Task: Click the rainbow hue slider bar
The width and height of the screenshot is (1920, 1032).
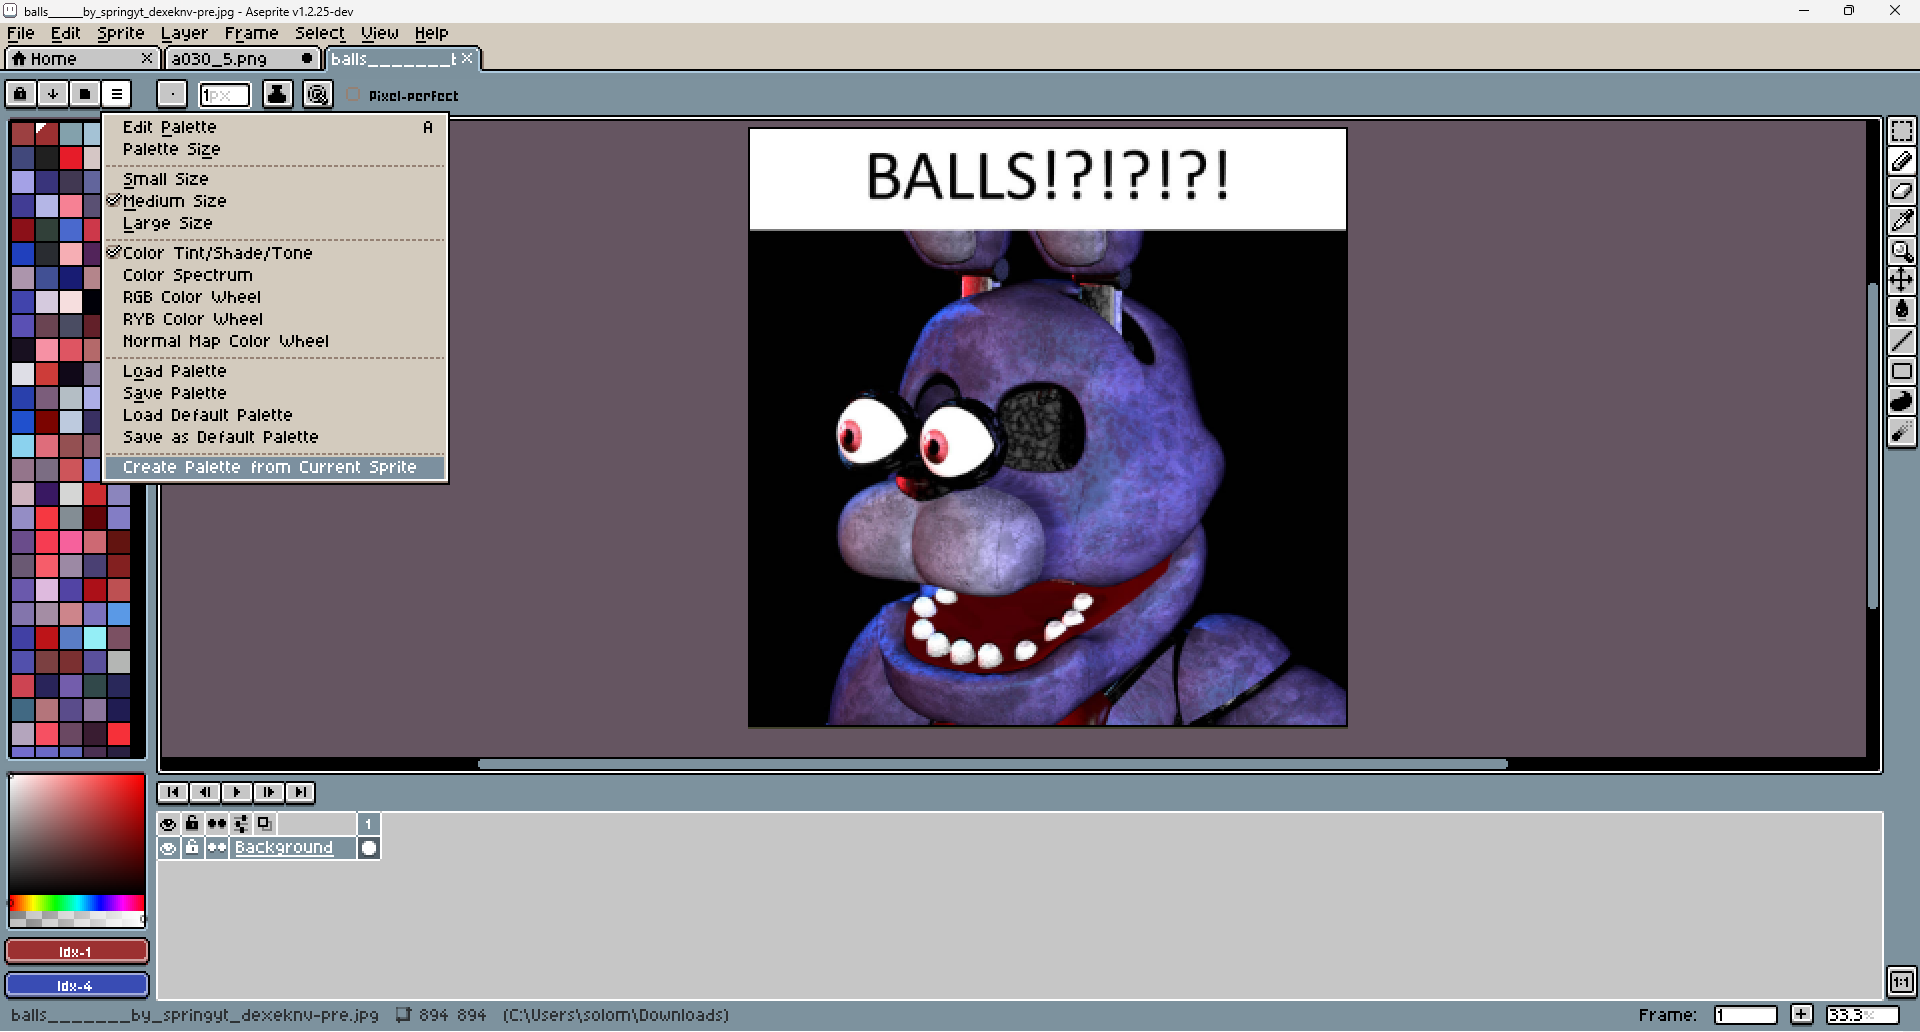Action: (x=77, y=903)
